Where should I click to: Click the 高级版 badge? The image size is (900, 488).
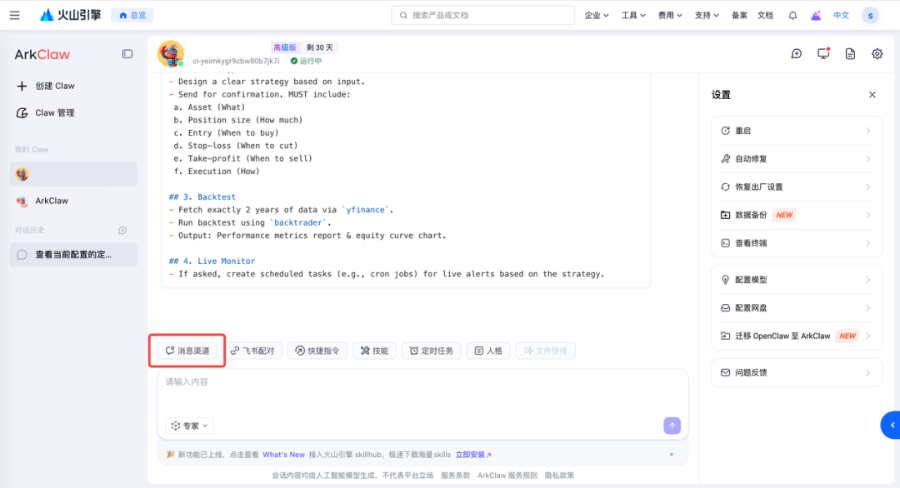(285, 48)
